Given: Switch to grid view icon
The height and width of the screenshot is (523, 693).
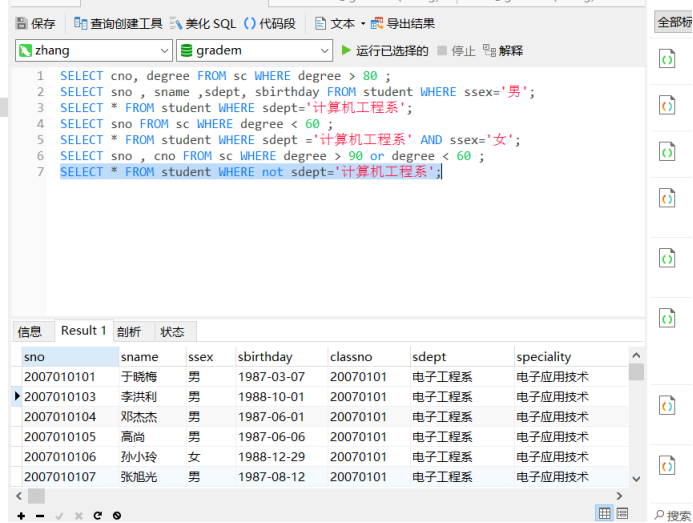Looking at the screenshot, I should [605, 513].
